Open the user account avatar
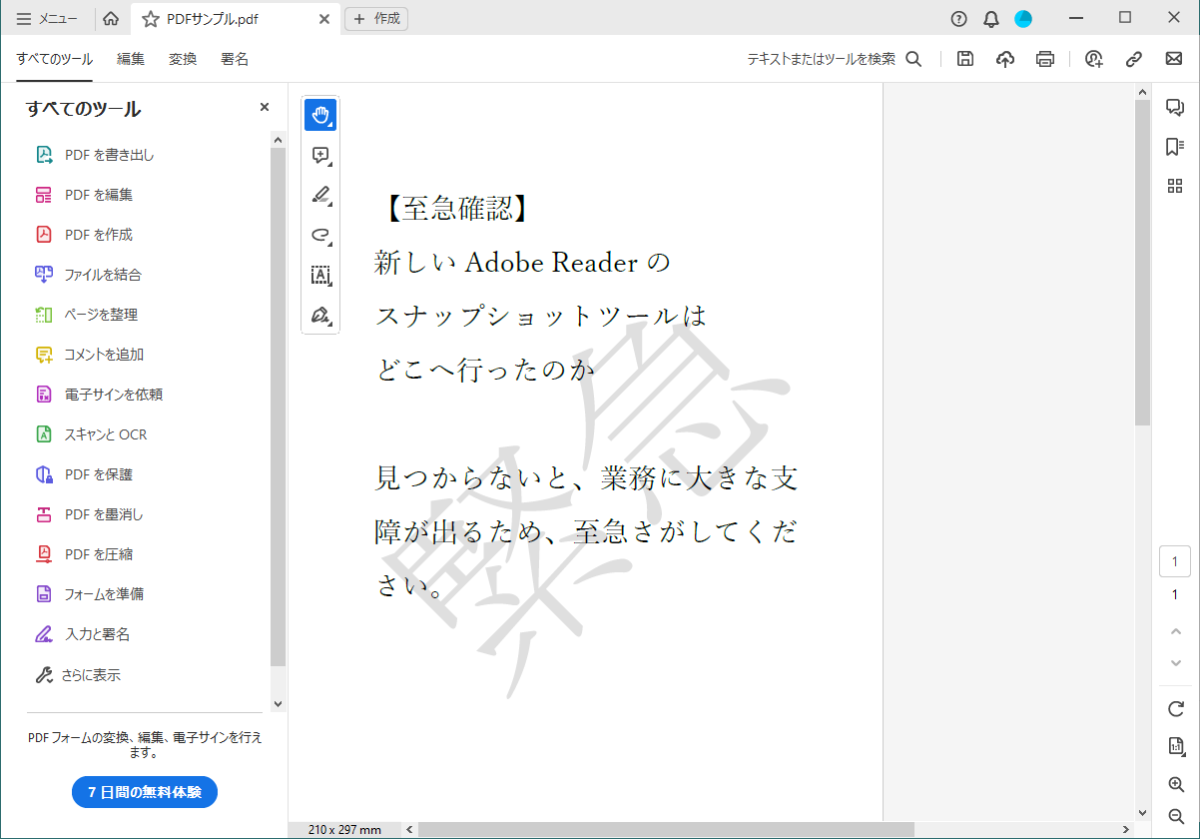The image size is (1200, 839). tap(1023, 19)
